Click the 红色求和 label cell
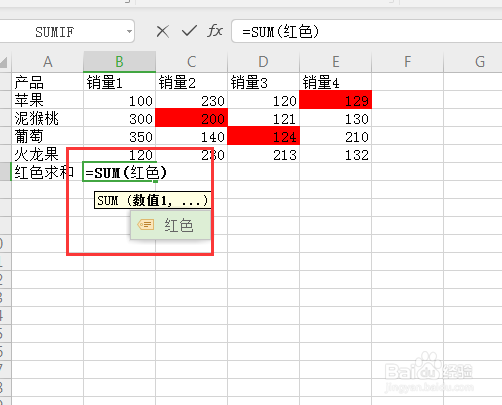The height and width of the screenshot is (405, 502). tap(47, 172)
